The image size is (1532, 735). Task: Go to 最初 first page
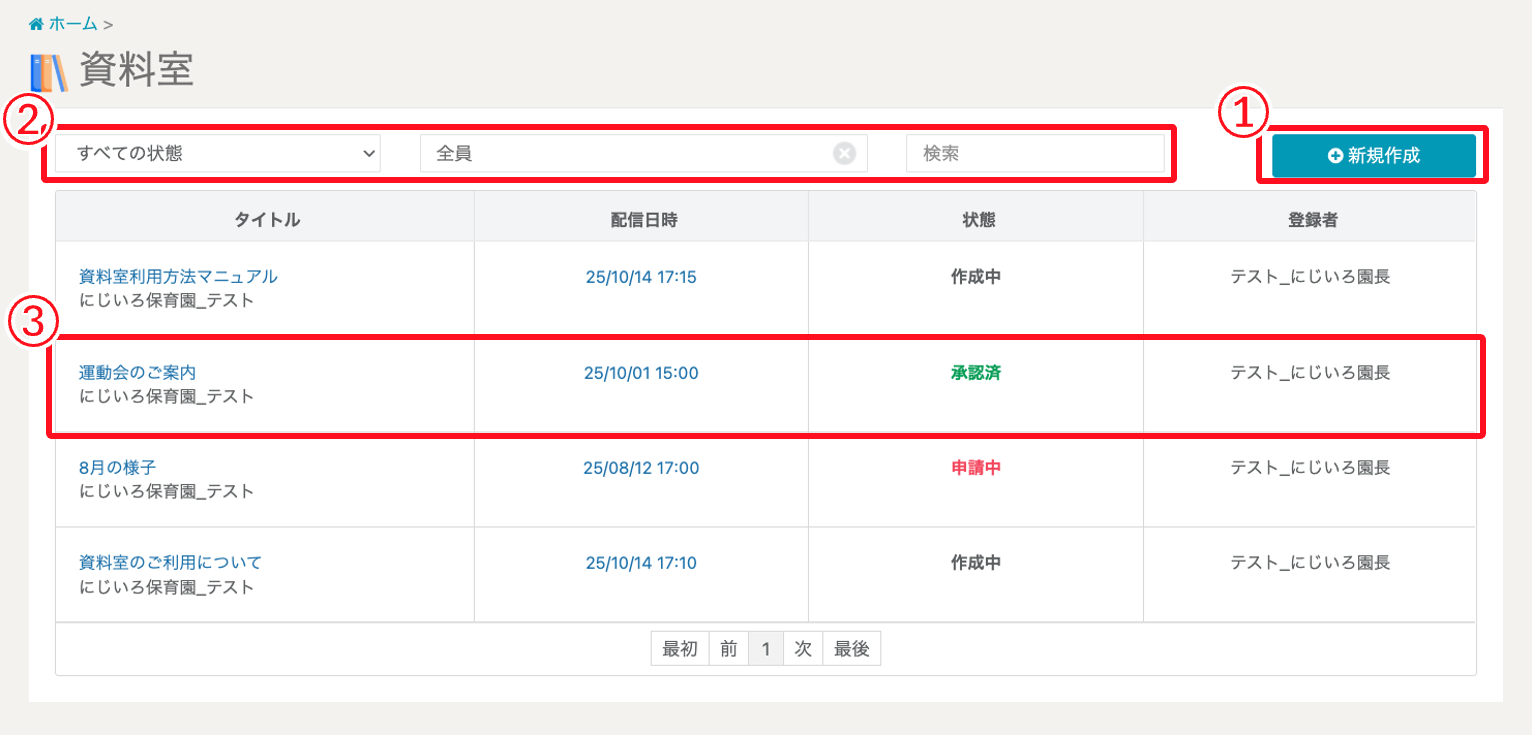coord(680,649)
